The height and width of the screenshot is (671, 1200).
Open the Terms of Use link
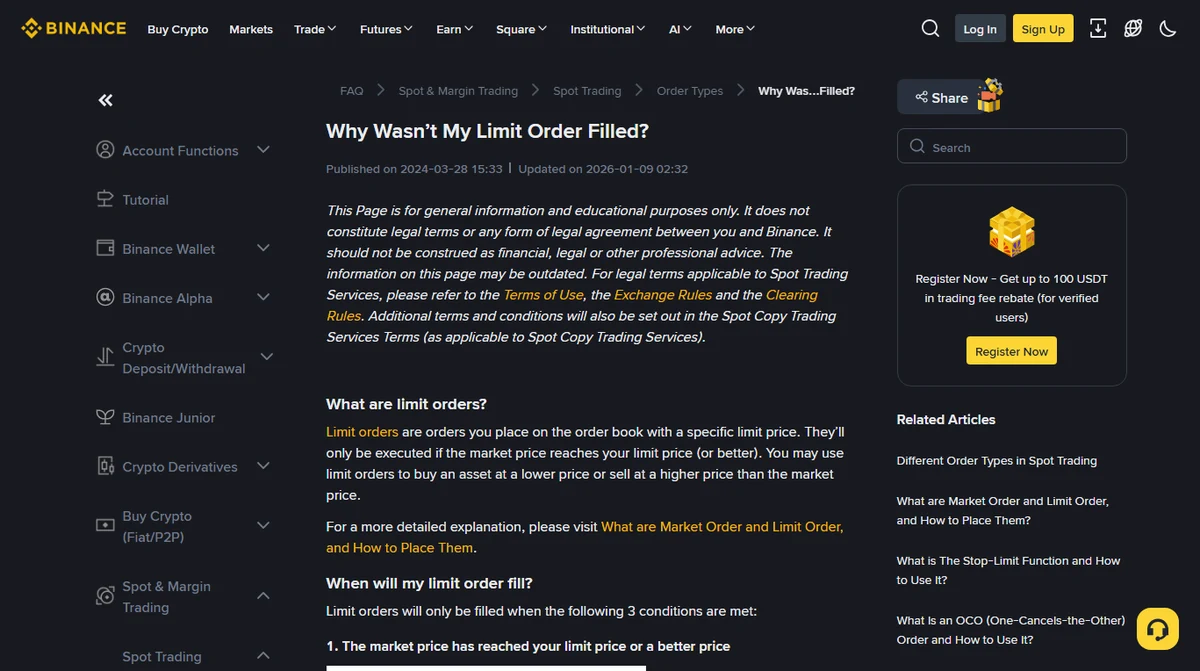point(543,295)
